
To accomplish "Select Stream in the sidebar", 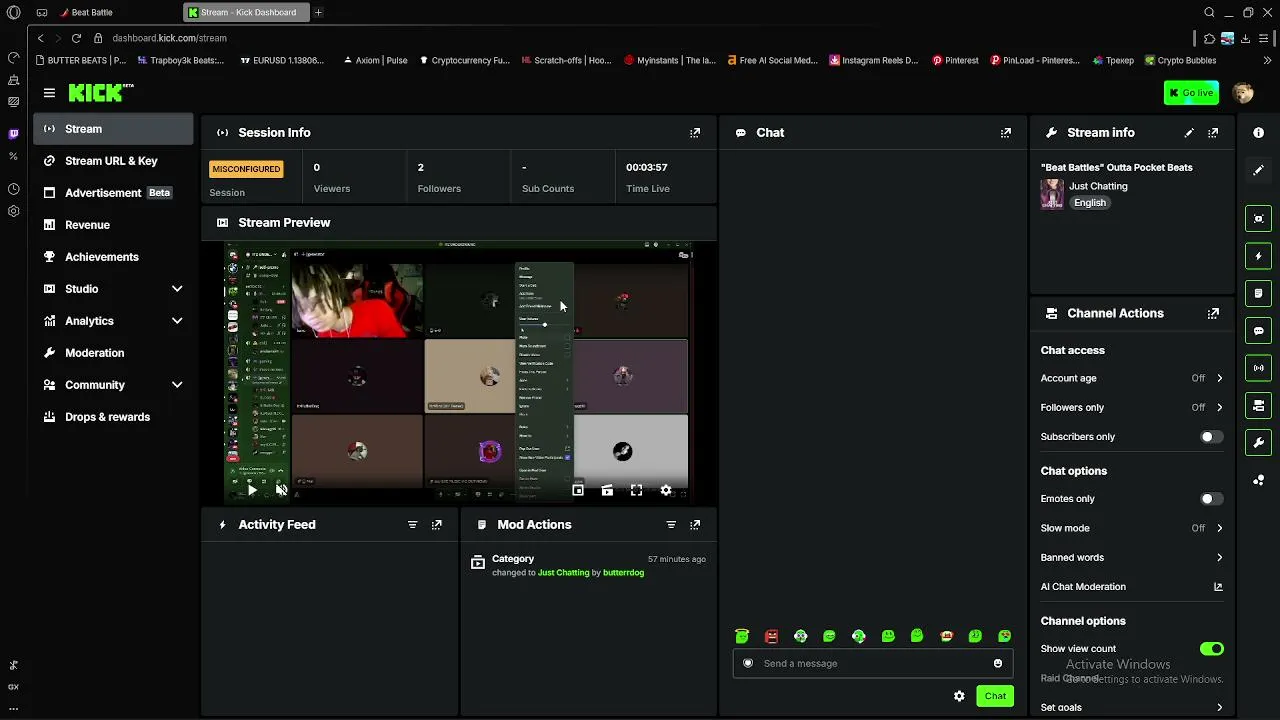I will (x=113, y=129).
